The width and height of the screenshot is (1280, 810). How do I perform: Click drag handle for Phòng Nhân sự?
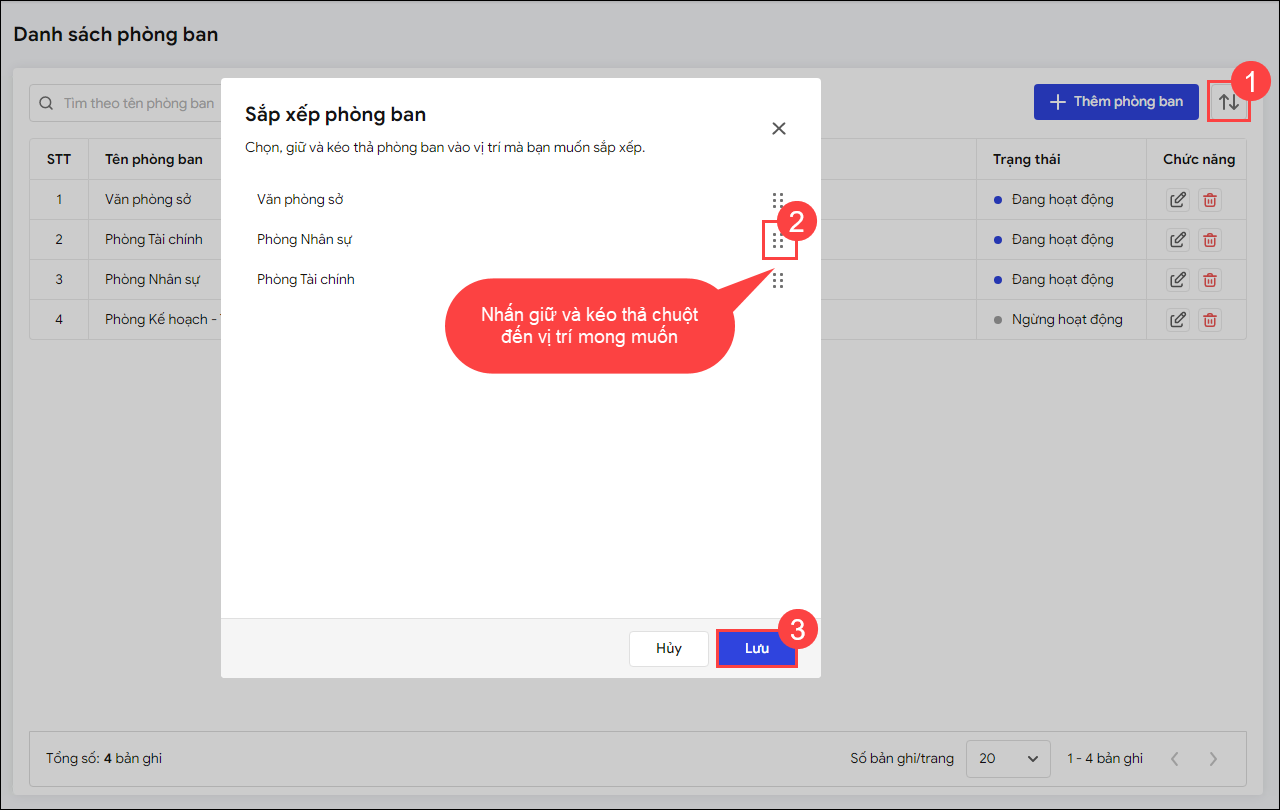(x=778, y=240)
